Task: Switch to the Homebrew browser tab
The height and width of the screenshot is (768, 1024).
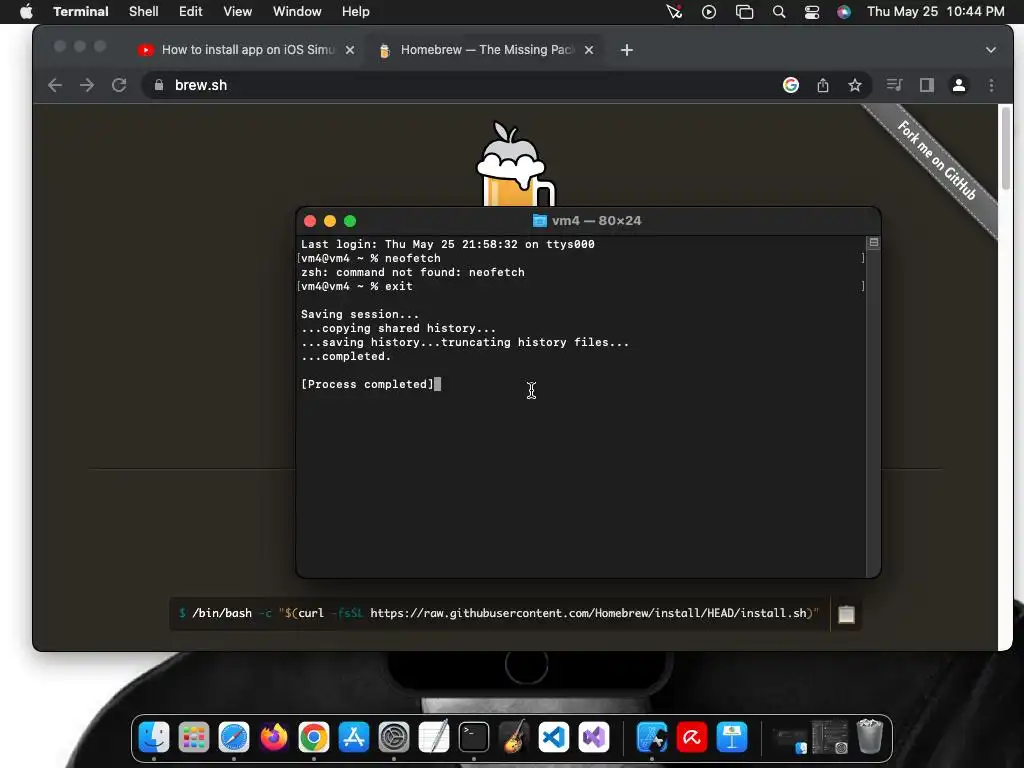Action: click(x=486, y=50)
